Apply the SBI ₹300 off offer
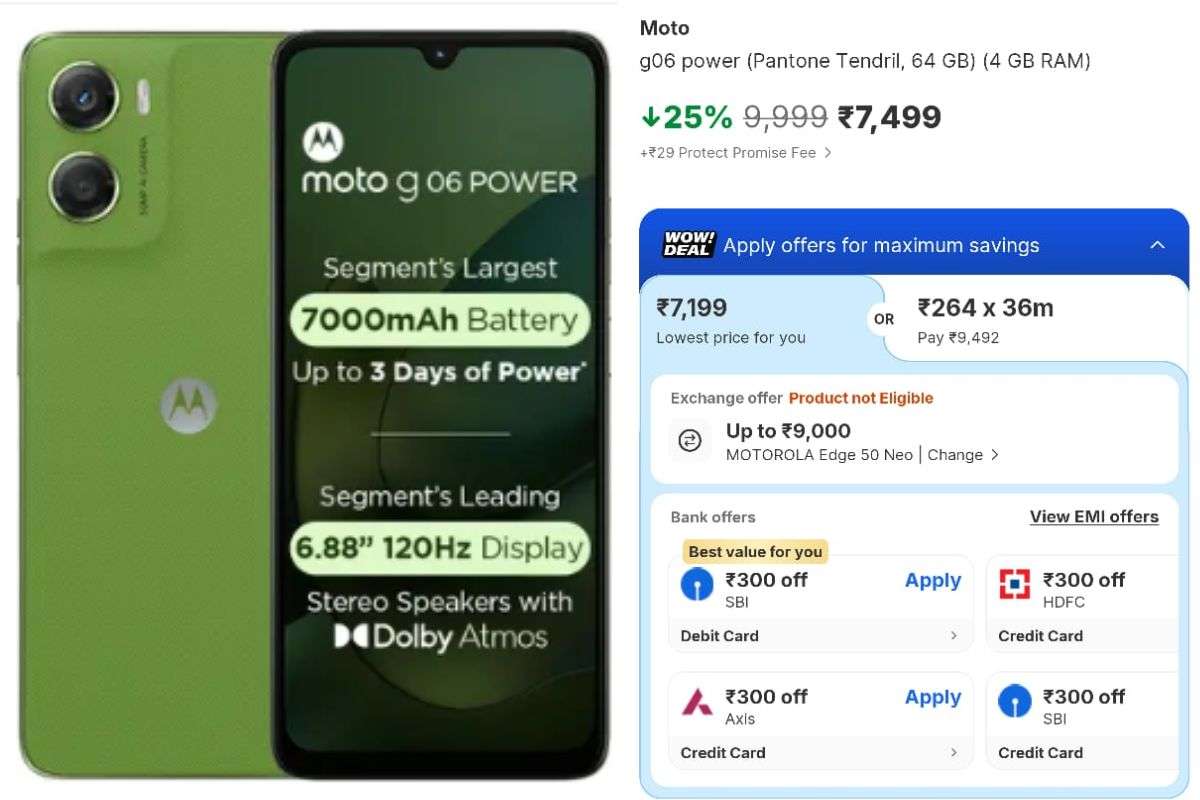Viewport: 1200px width, 800px height. pyautogui.click(x=932, y=580)
